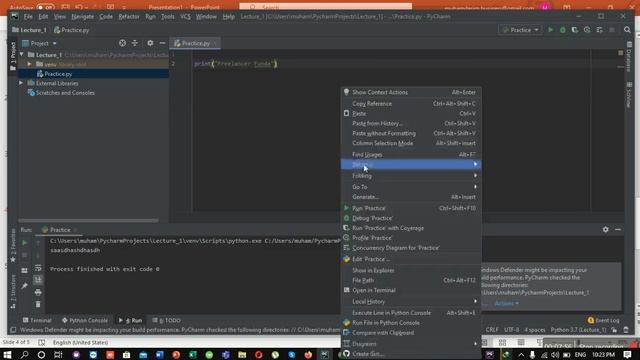
Task: Print the run output with printer icon
Action: [38, 292]
